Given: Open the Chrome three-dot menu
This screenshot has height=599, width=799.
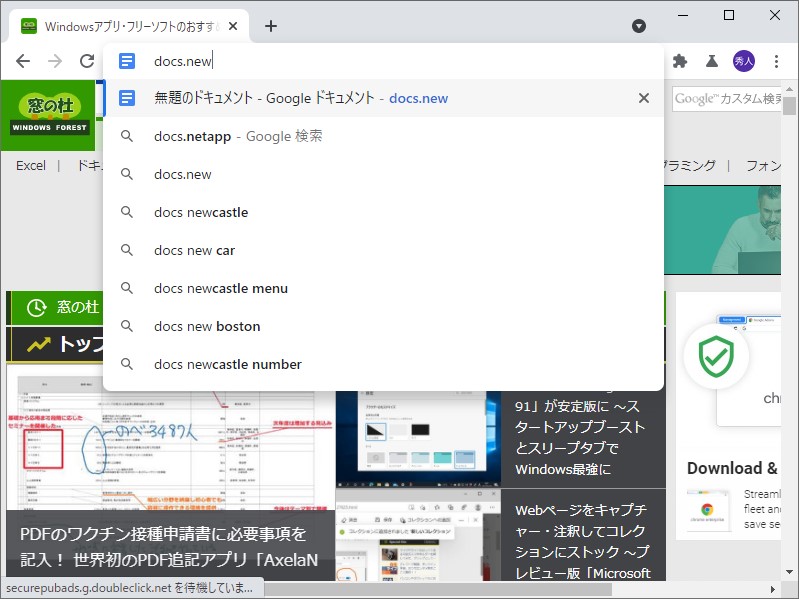Looking at the screenshot, I should (x=776, y=62).
